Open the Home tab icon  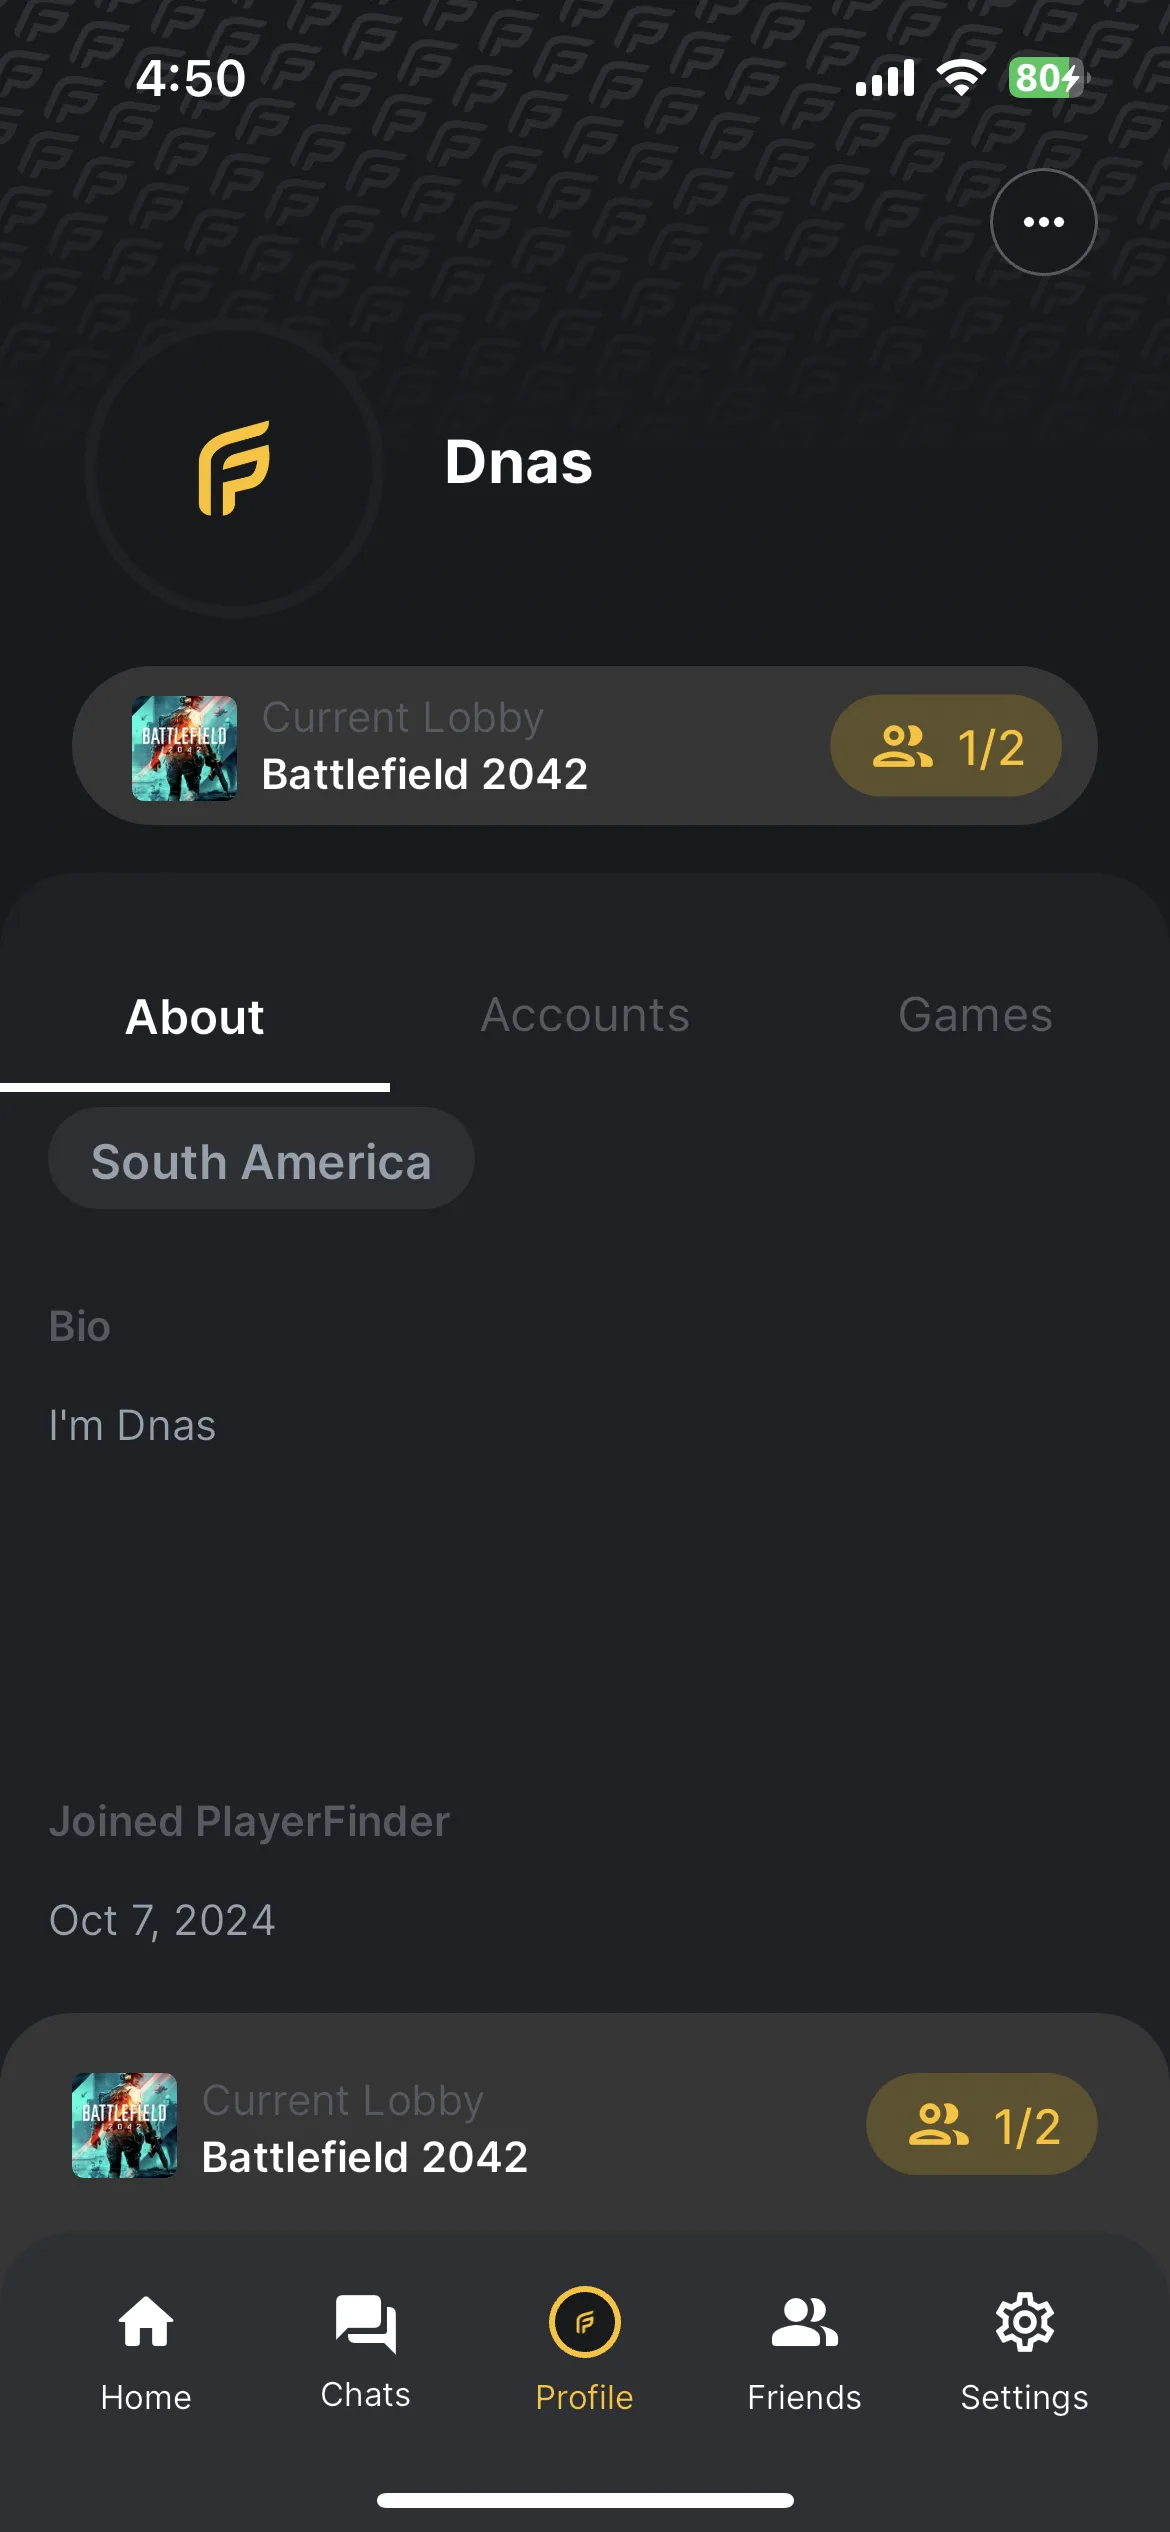(x=146, y=2321)
